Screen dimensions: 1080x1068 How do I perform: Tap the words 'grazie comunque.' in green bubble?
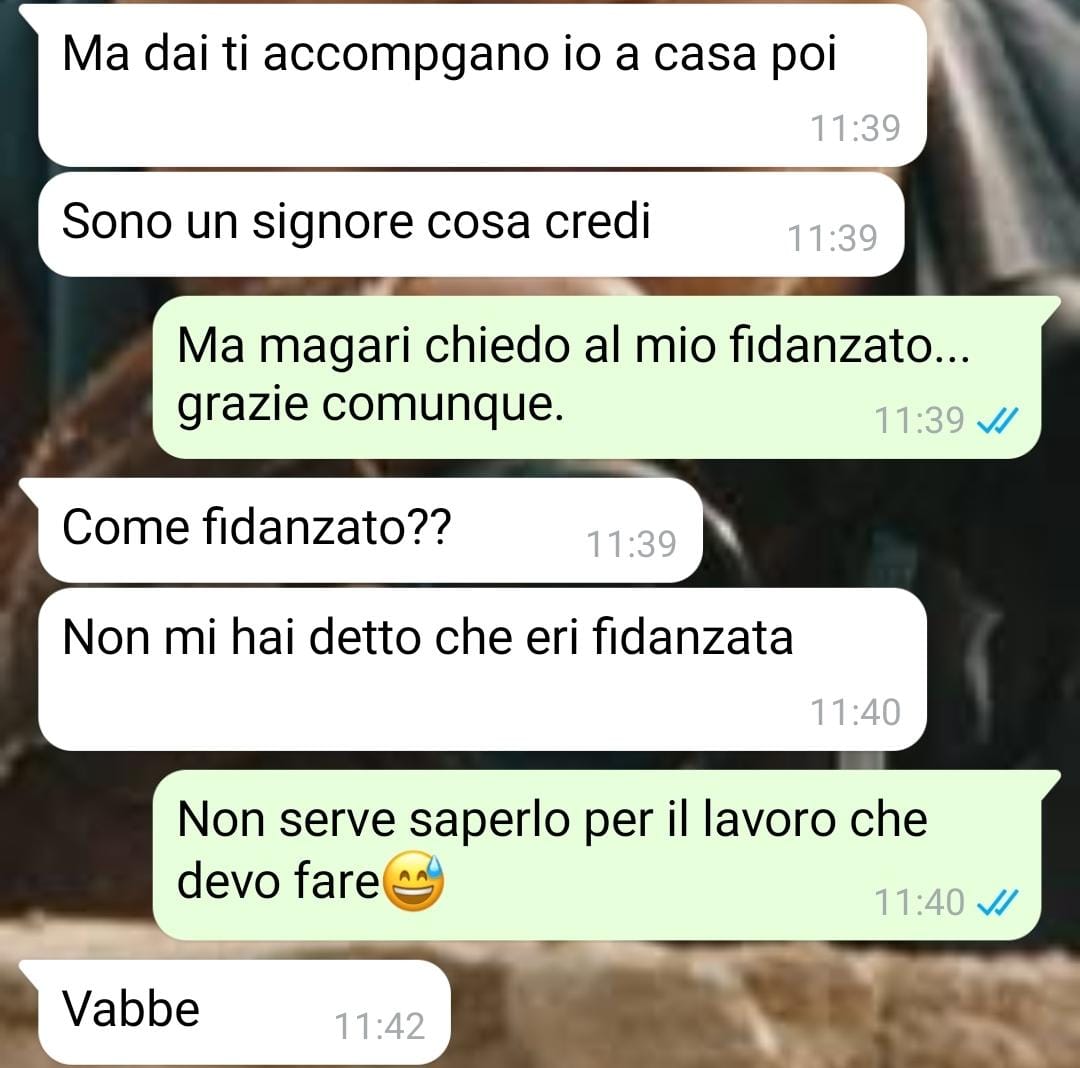tap(371, 405)
